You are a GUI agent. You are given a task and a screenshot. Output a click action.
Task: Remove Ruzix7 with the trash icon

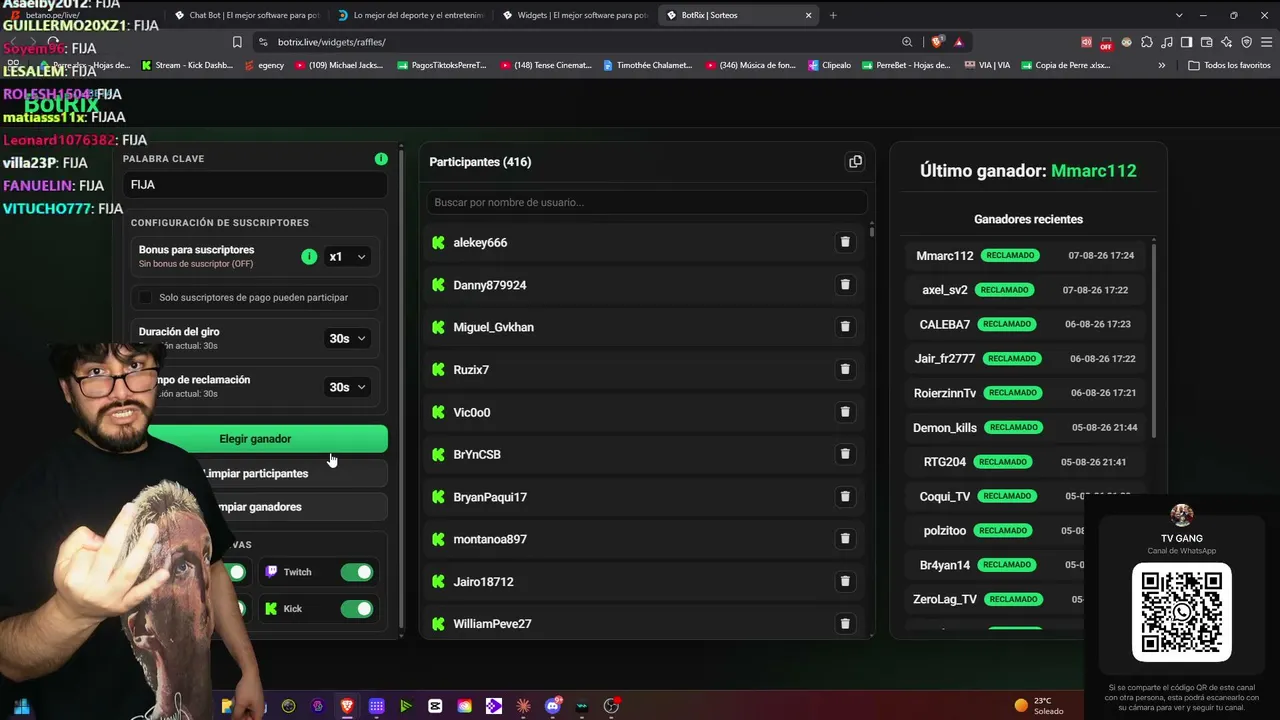pyautogui.click(x=845, y=369)
